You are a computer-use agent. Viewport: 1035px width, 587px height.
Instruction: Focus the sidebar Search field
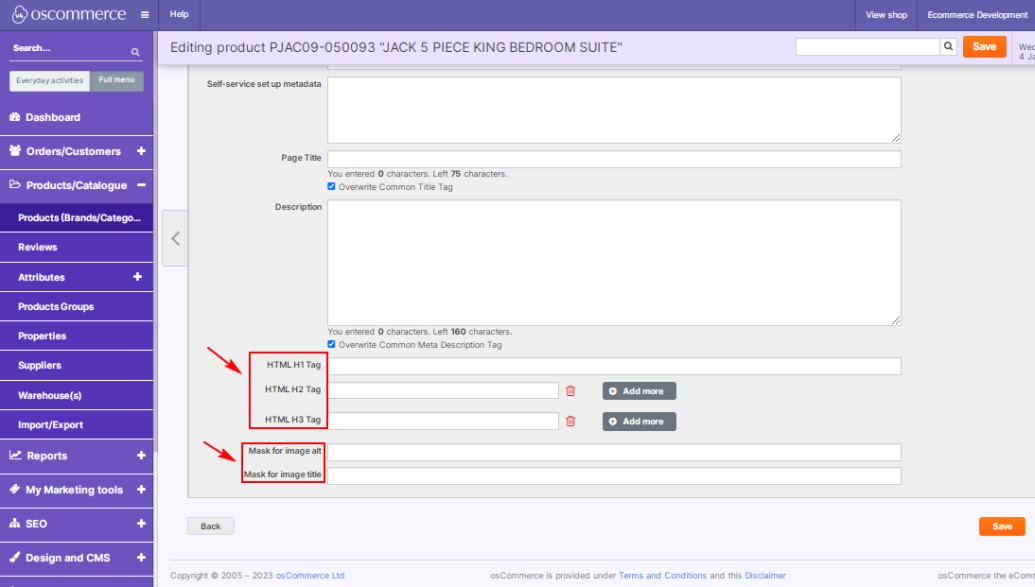(69, 49)
